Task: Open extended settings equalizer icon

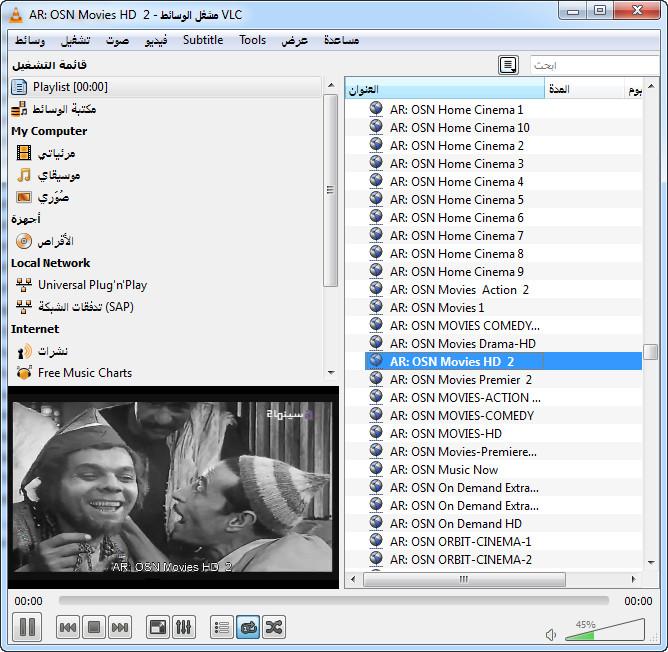Action: (184, 627)
